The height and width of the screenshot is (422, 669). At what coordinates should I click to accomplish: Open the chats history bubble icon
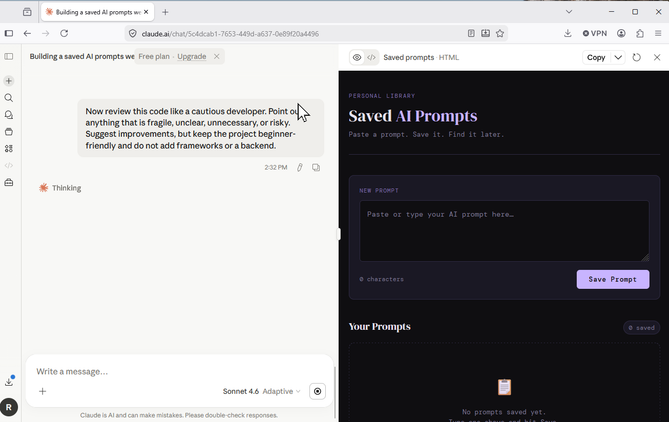(x=9, y=115)
